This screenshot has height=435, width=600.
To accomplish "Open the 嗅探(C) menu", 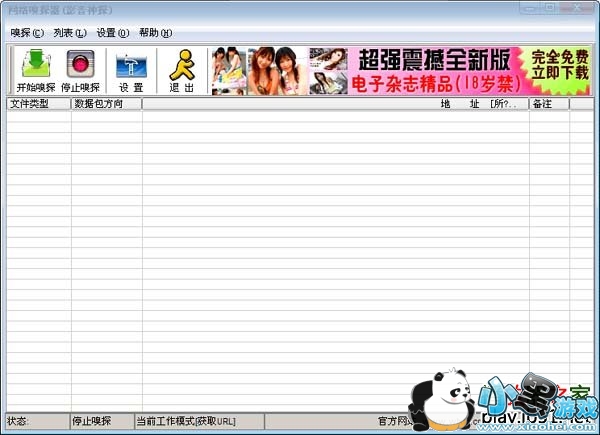I will point(27,33).
